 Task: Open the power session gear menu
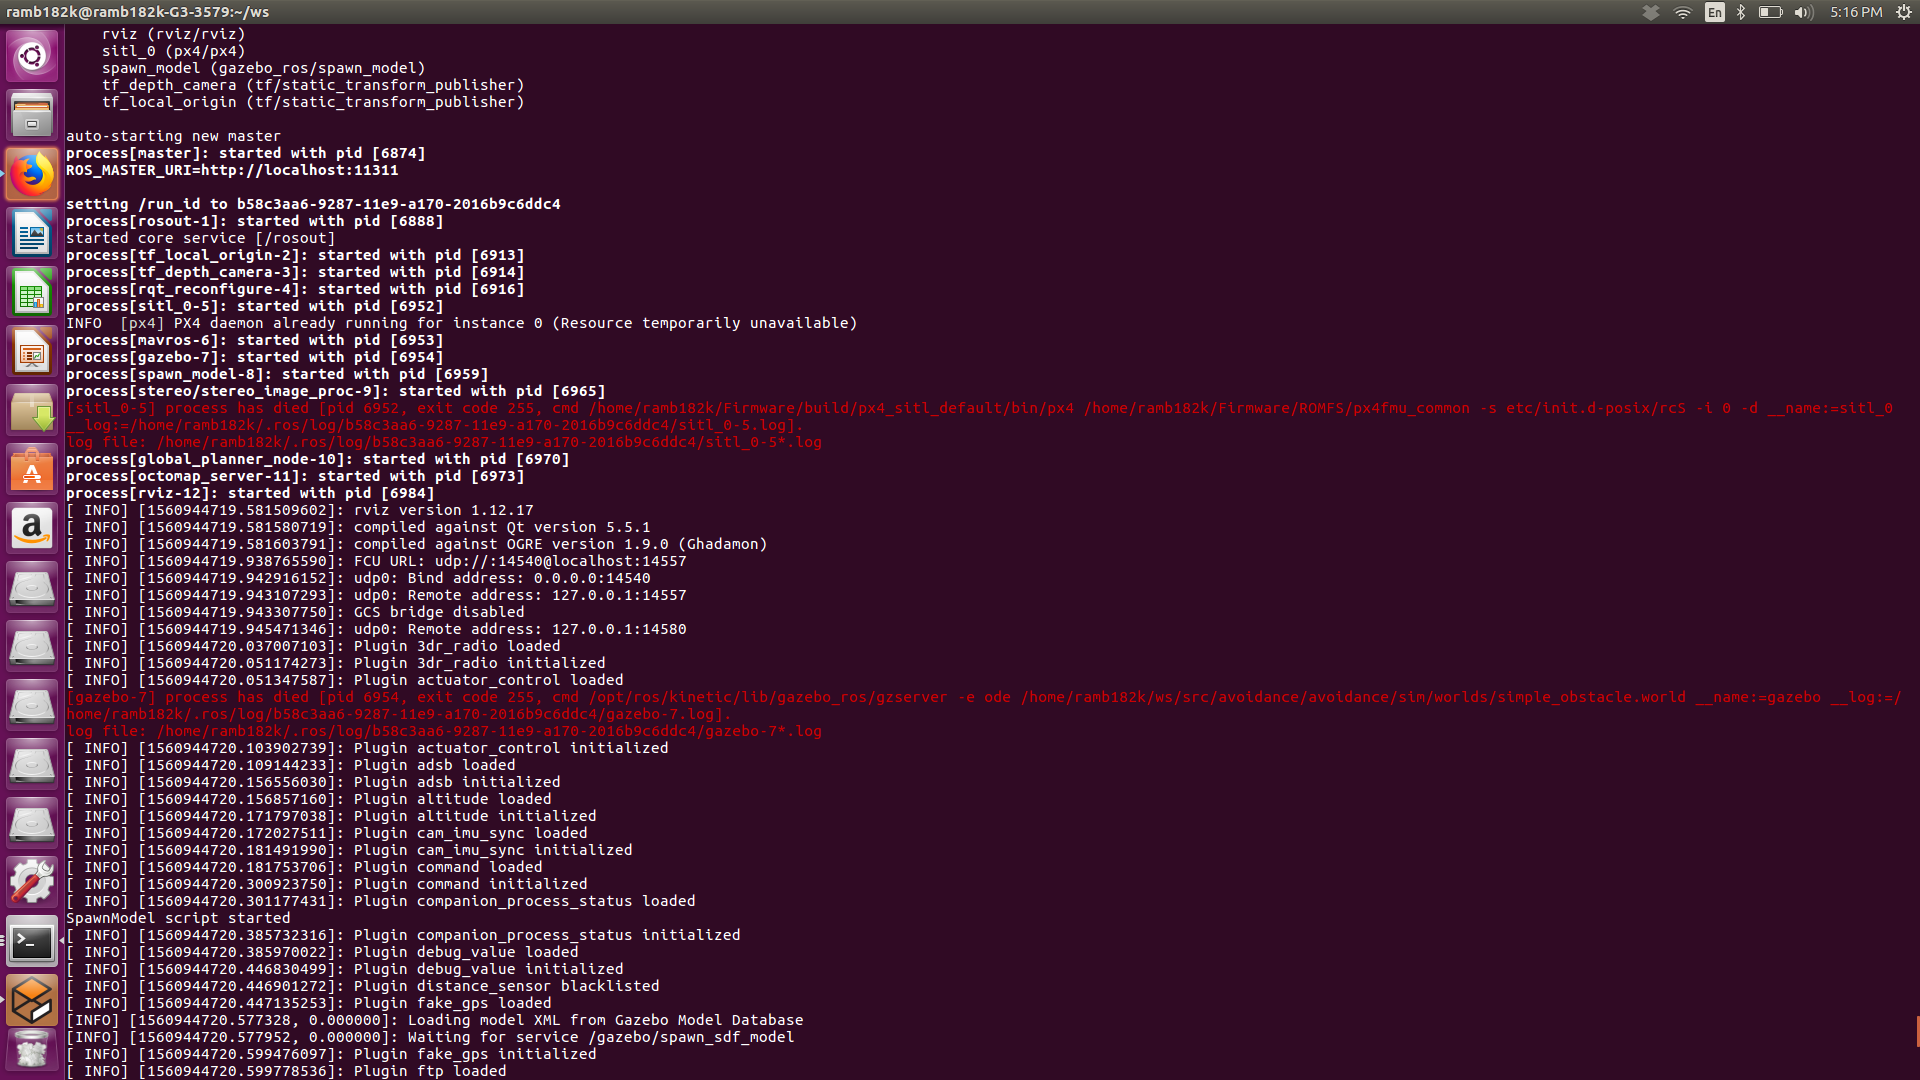(1904, 12)
